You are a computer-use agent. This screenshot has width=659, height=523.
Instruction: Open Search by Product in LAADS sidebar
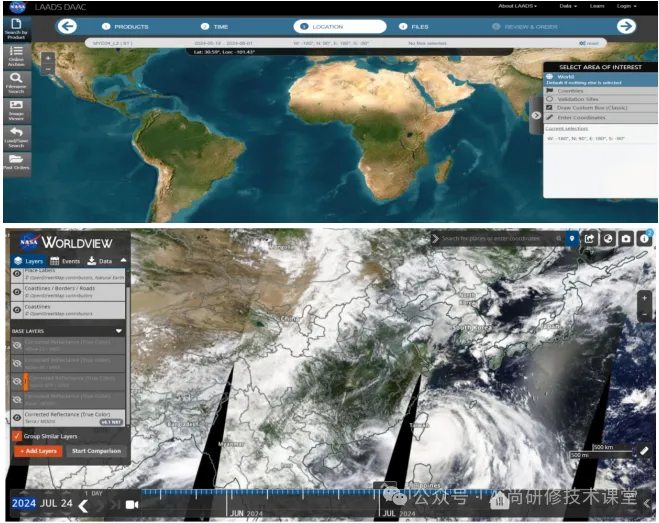[16, 29]
